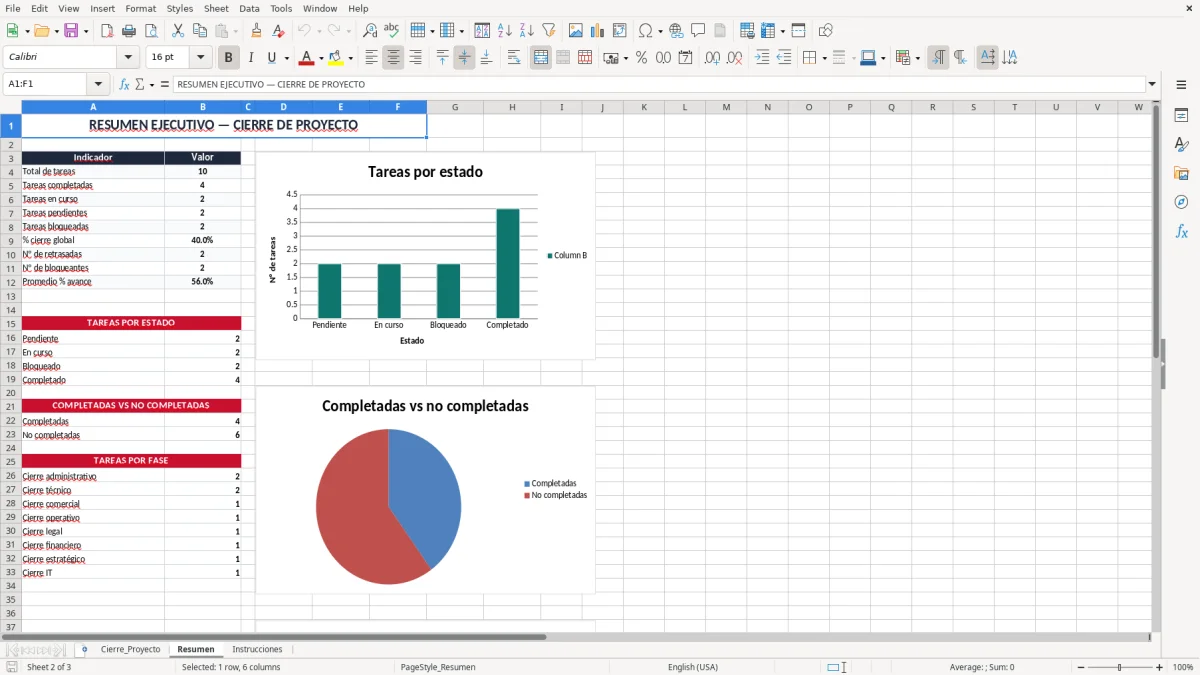Open the sidebar Properties panel icon
Viewport: 1200px width, 675px height.
(1181, 116)
